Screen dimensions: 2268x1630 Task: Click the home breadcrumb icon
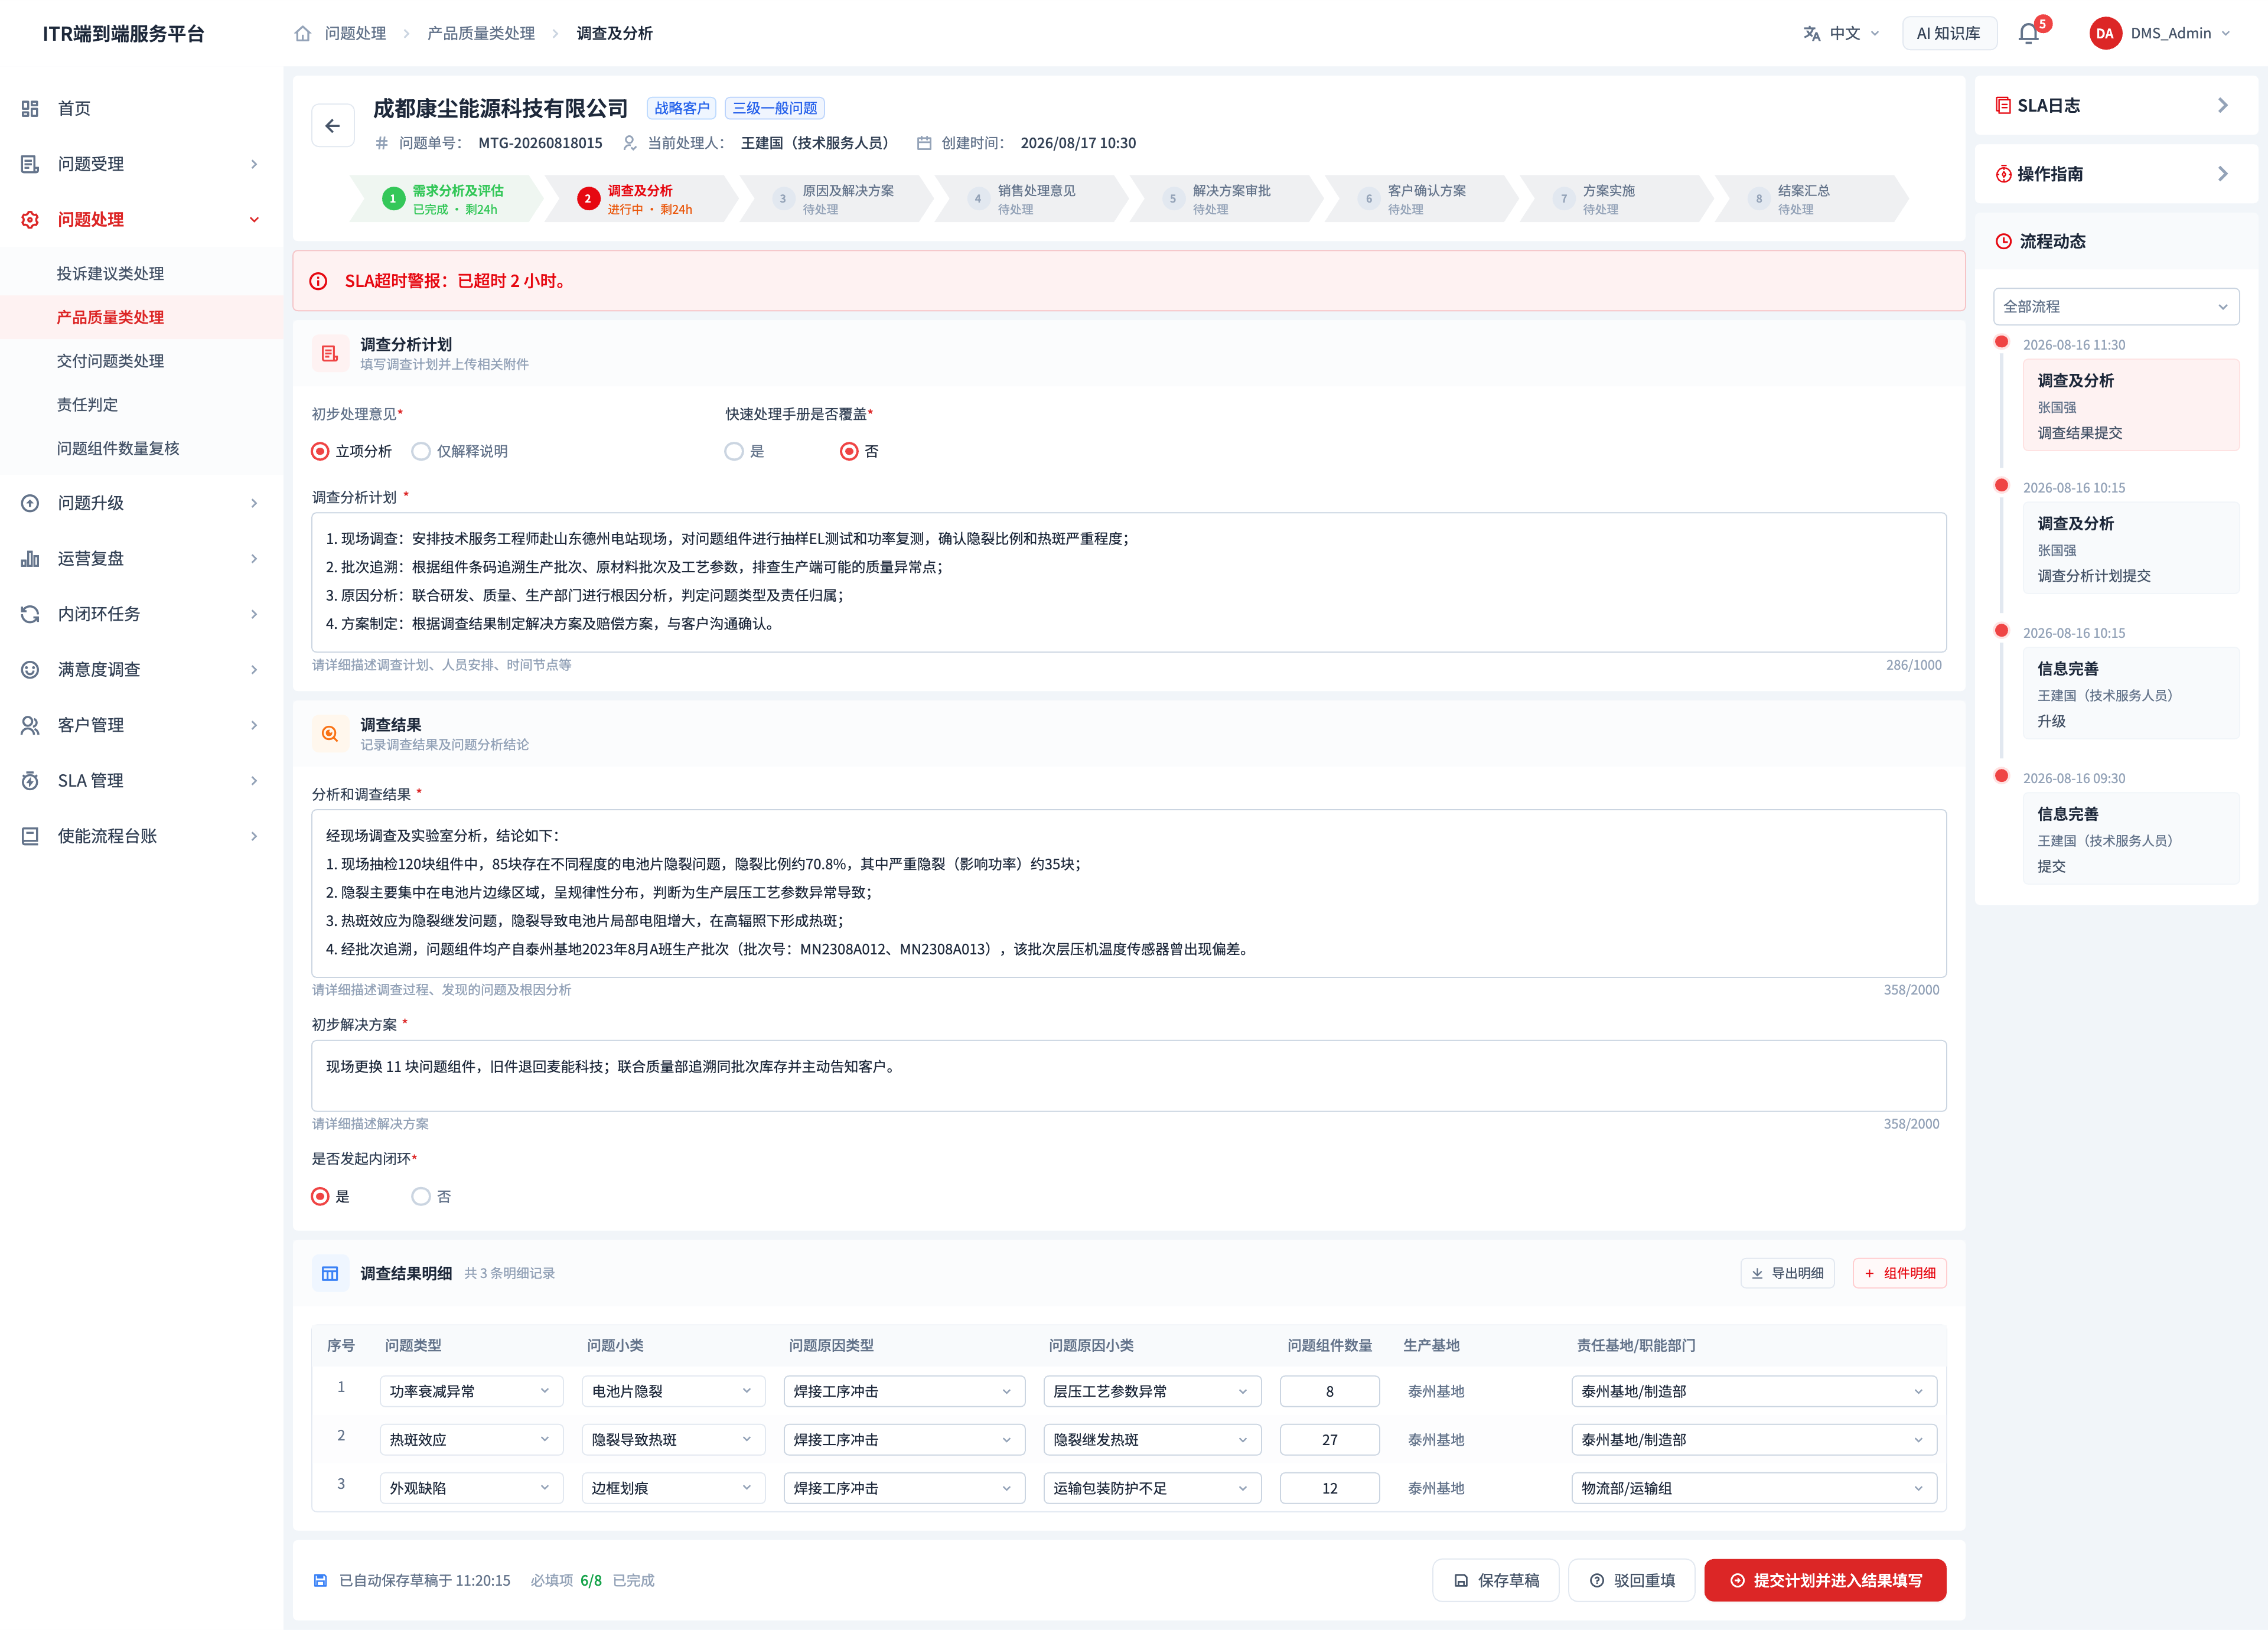(x=303, y=33)
